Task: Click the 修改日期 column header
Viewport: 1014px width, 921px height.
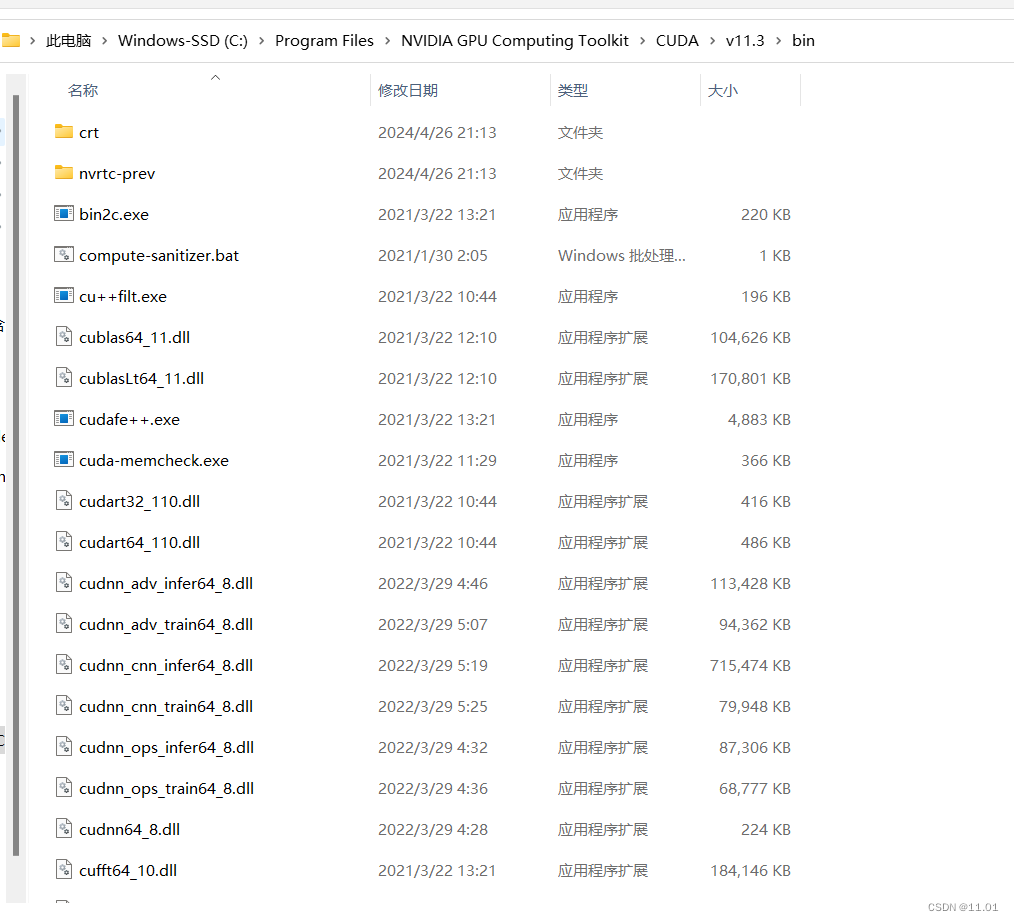Action: point(408,90)
